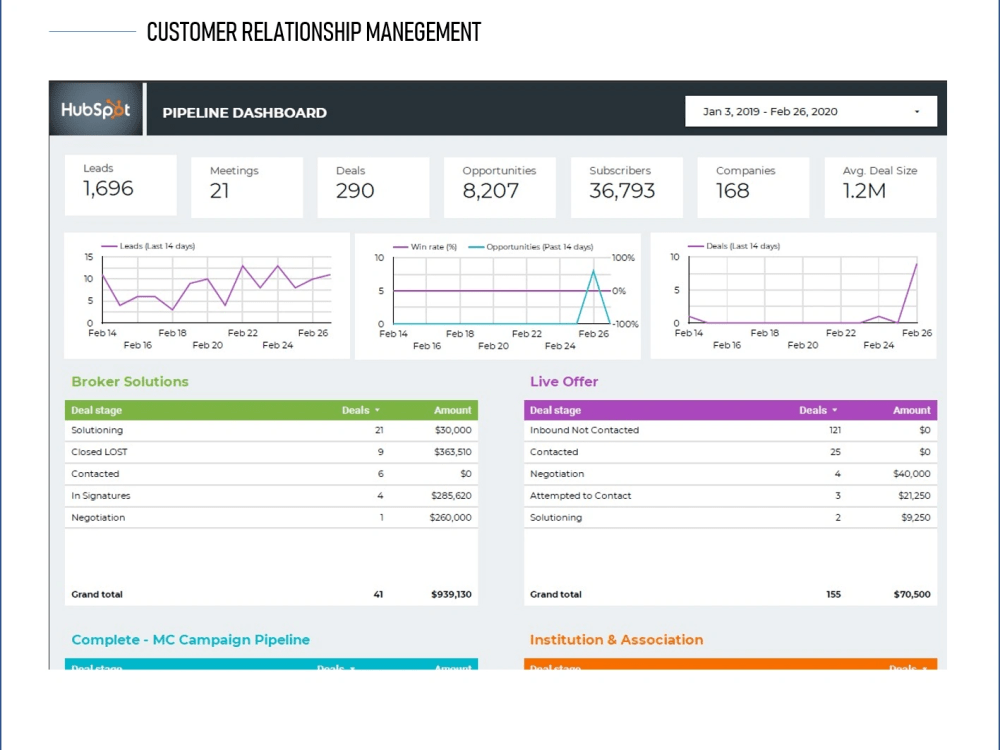Open the date range dropdown
The height and width of the screenshot is (750, 1000).
tap(811, 112)
